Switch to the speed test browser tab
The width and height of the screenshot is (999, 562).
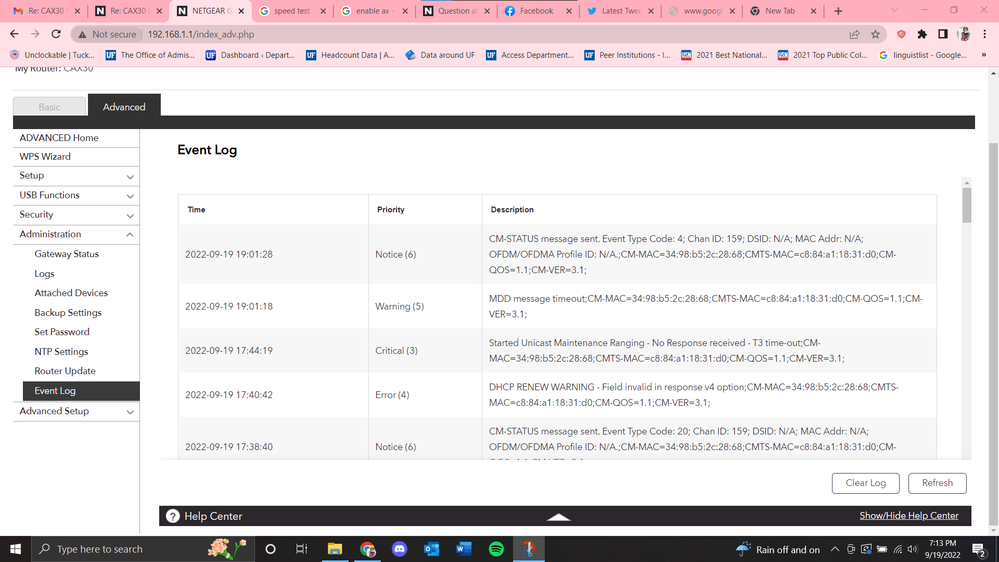[x=292, y=11]
